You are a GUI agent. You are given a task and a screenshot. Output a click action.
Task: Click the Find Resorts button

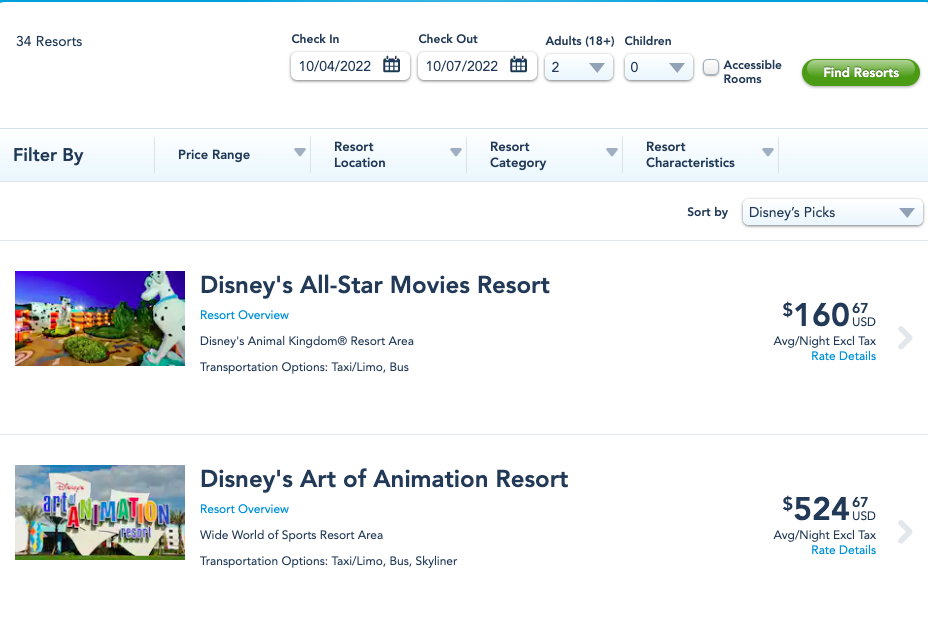(861, 73)
